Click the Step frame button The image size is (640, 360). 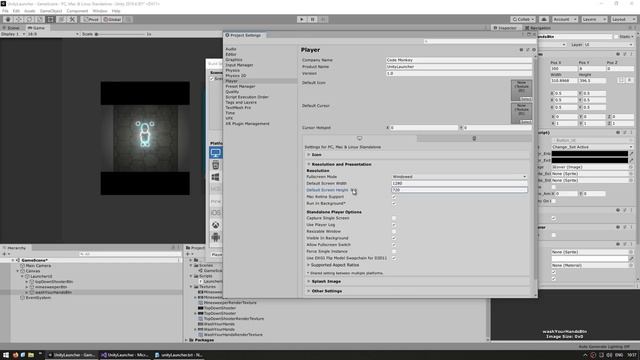[323, 19]
